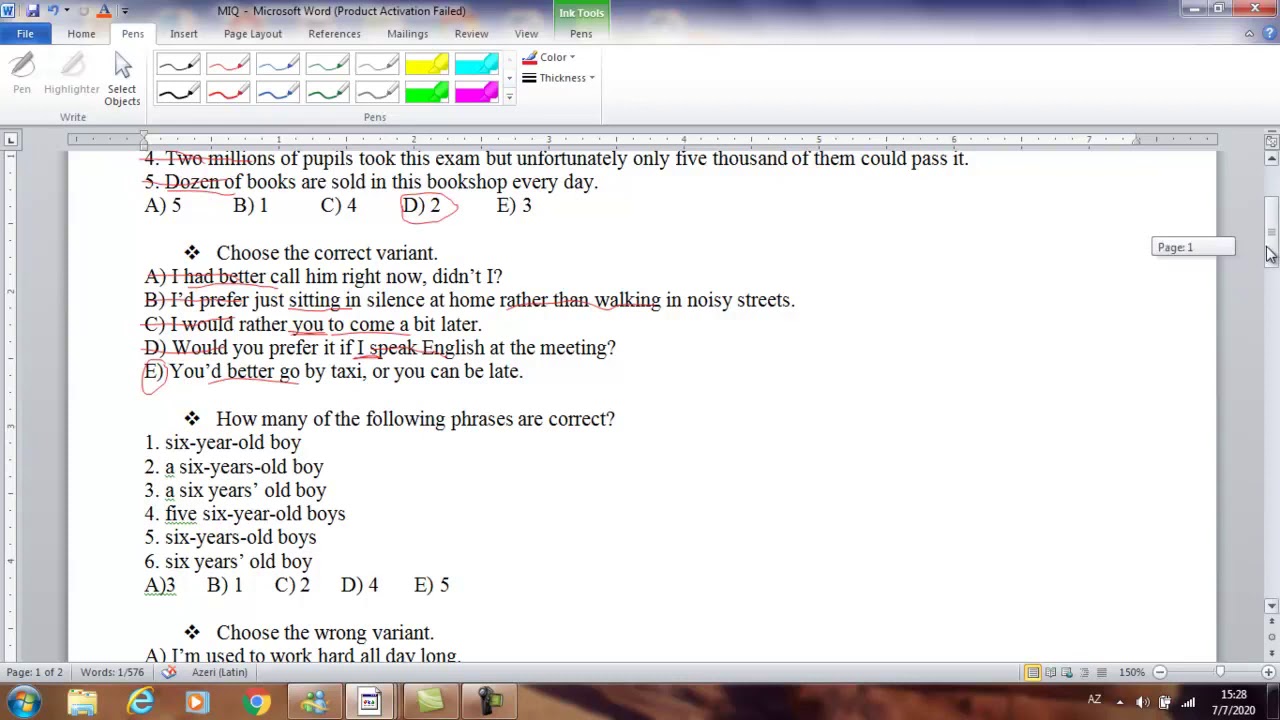Click the Windows Start button
1280x720 pixels.
(x=22, y=702)
